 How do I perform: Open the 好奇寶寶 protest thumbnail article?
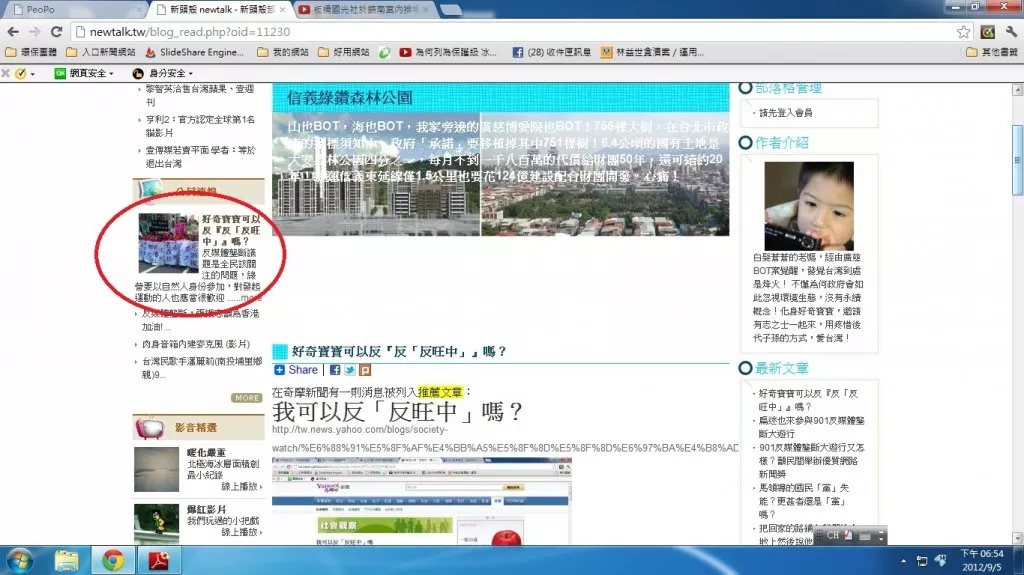168,243
